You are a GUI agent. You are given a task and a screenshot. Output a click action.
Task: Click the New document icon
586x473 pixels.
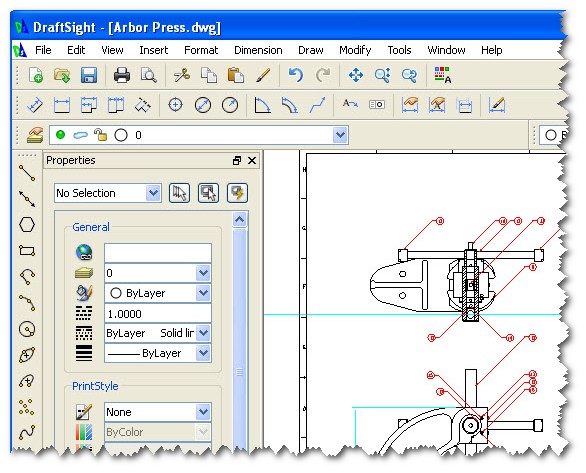pyautogui.click(x=36, y=75)
